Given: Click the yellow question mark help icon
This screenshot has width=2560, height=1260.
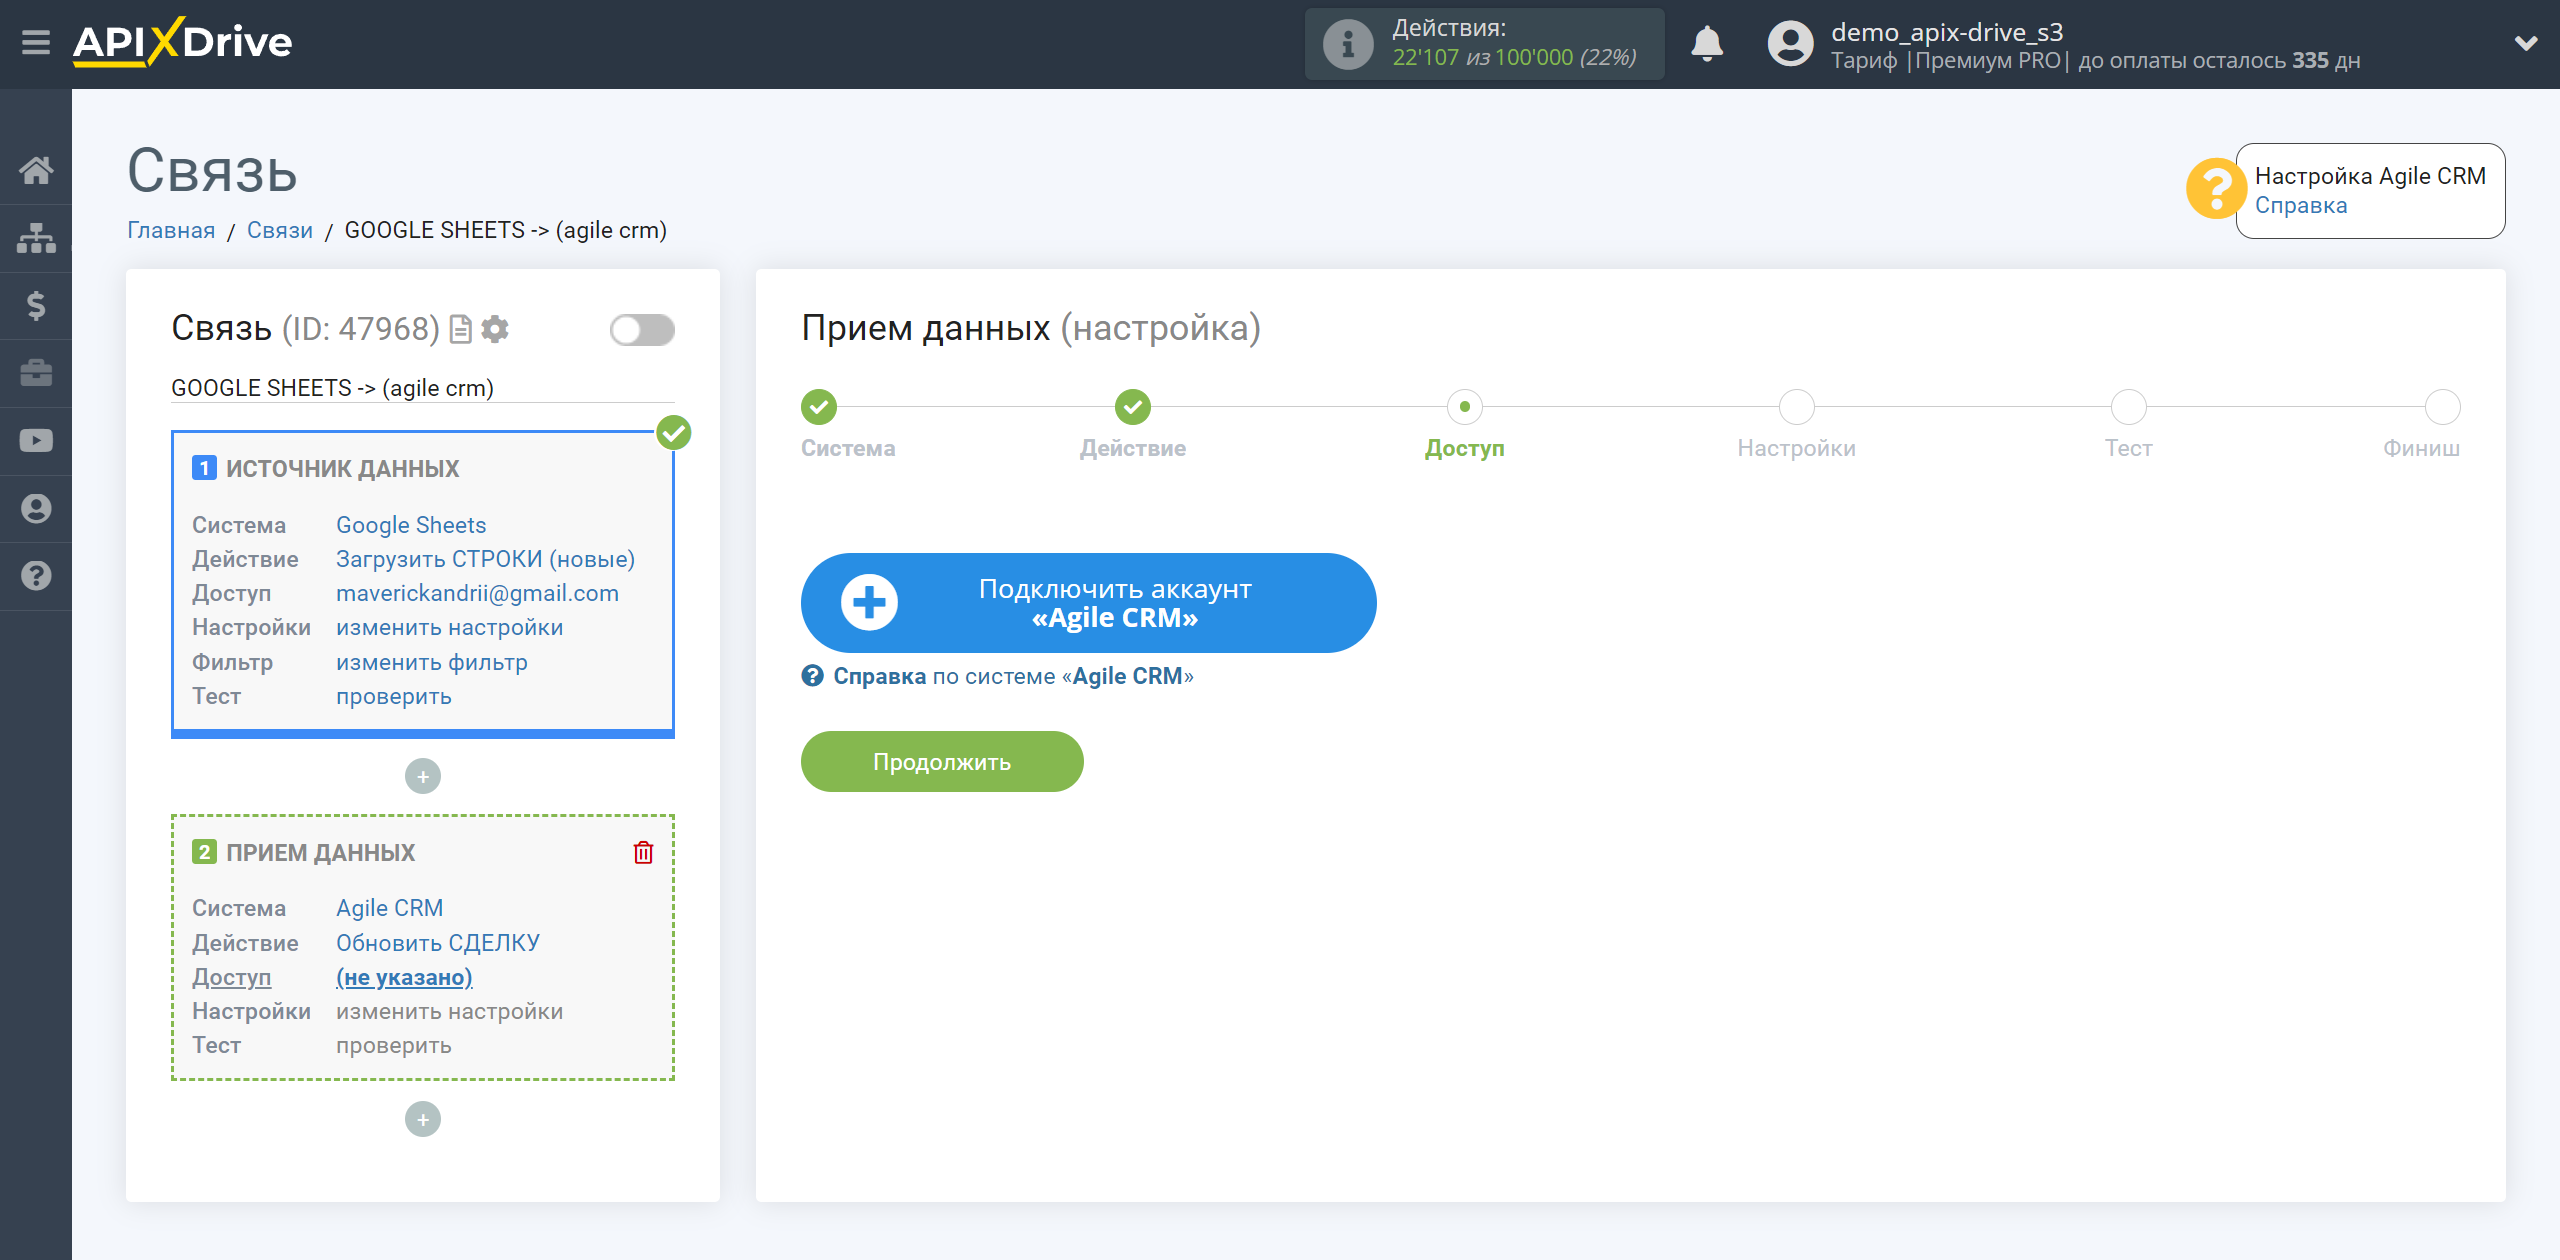Looking at the screenshot, I should click(x=2215, y=189).
